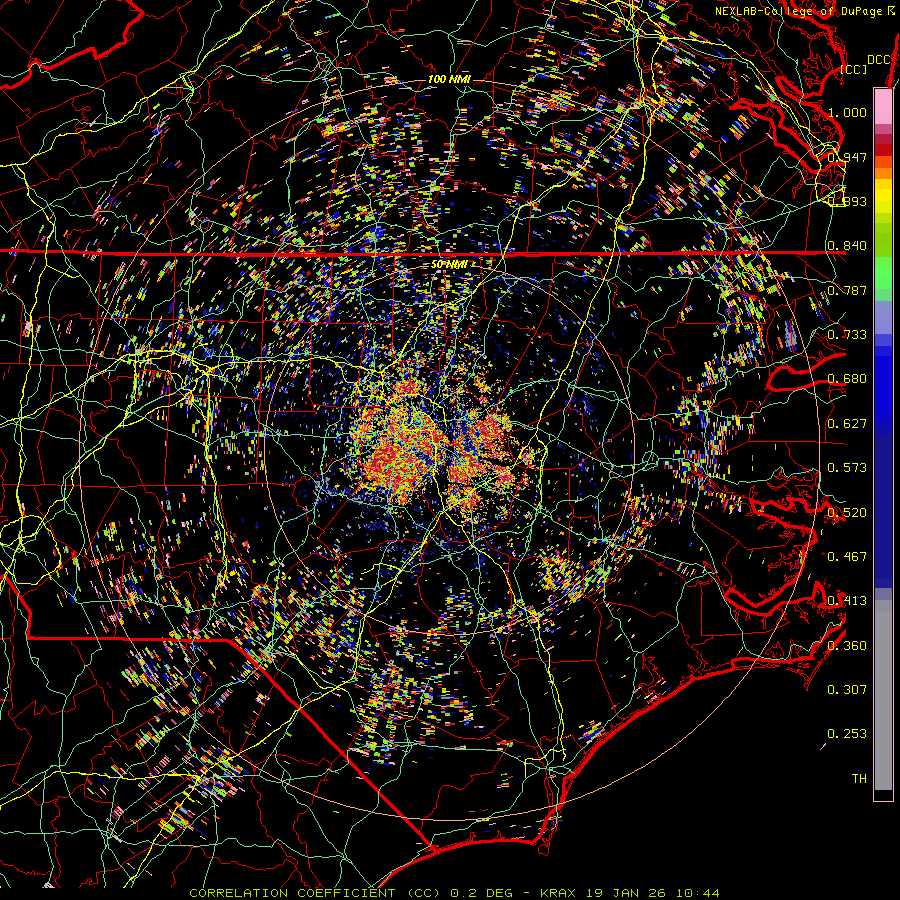This screenshot has height=900, width=900.
Task: Pick the yellow segment of the color bar
Action: pyautogui.click(x=883, y=198)
